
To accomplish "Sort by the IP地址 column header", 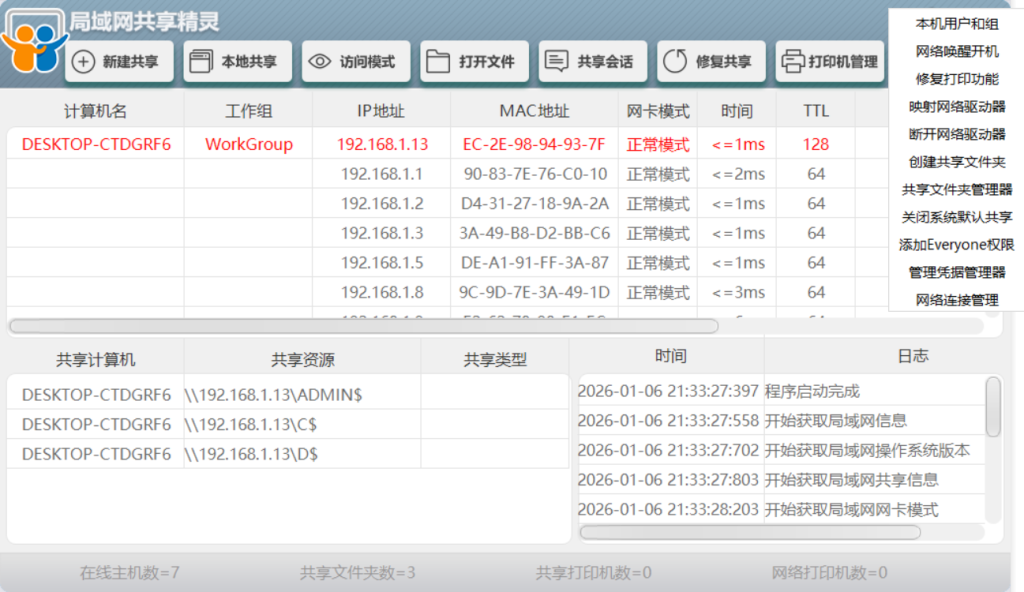I will [381, 111].
